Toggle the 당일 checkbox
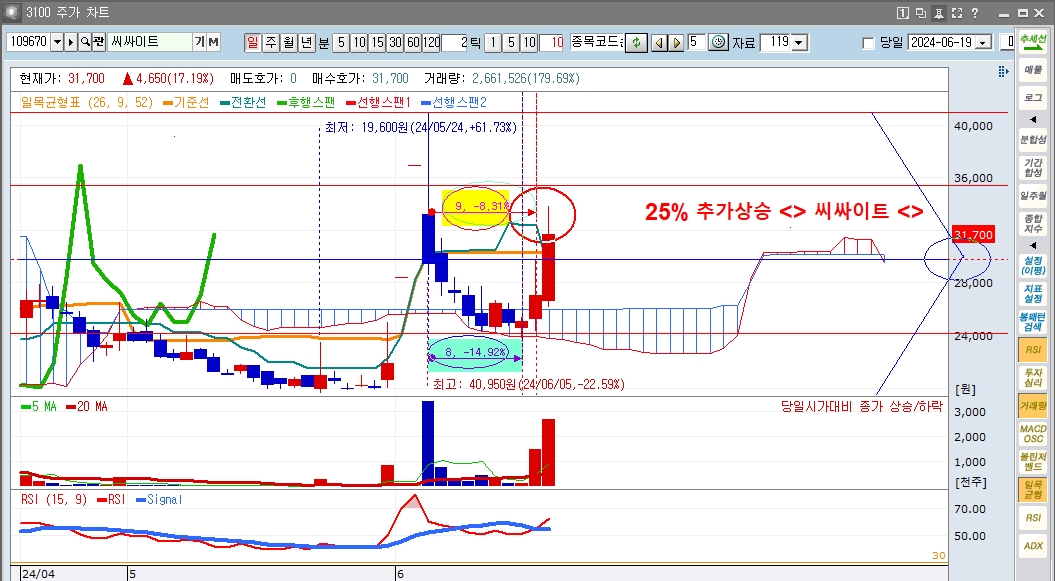This screenshot has width=1055, height=581. [869, 43]
